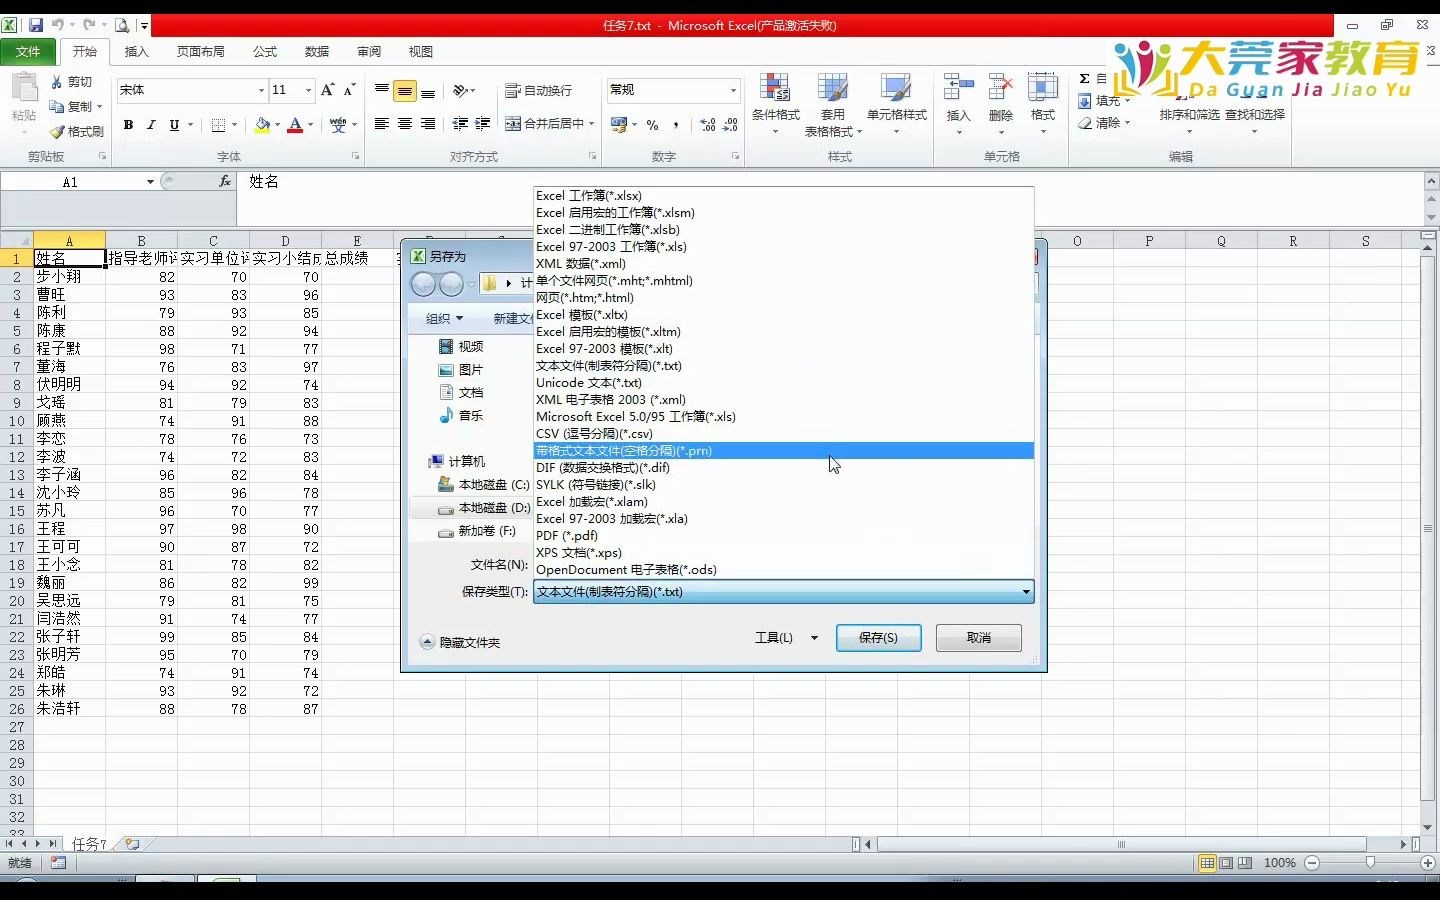Open the cell borders tool
Viewport: 1440px width, 900px height.
click(218, 125)
